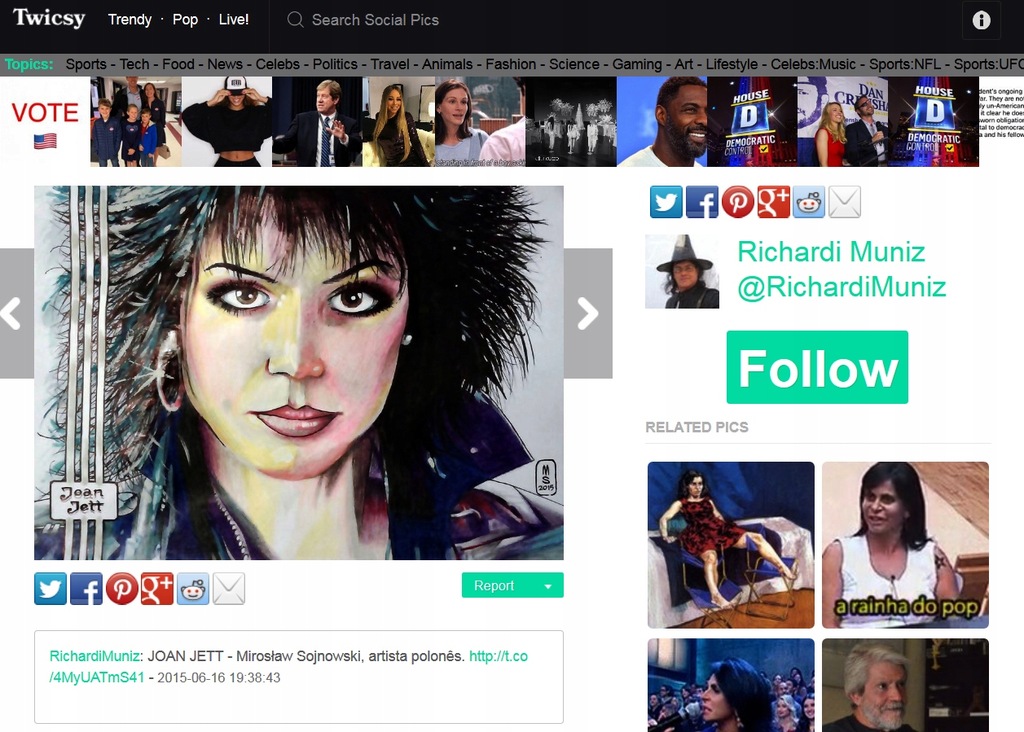1024x732 pixels.
Task: Open the Pop section
Action: (185, 20)
